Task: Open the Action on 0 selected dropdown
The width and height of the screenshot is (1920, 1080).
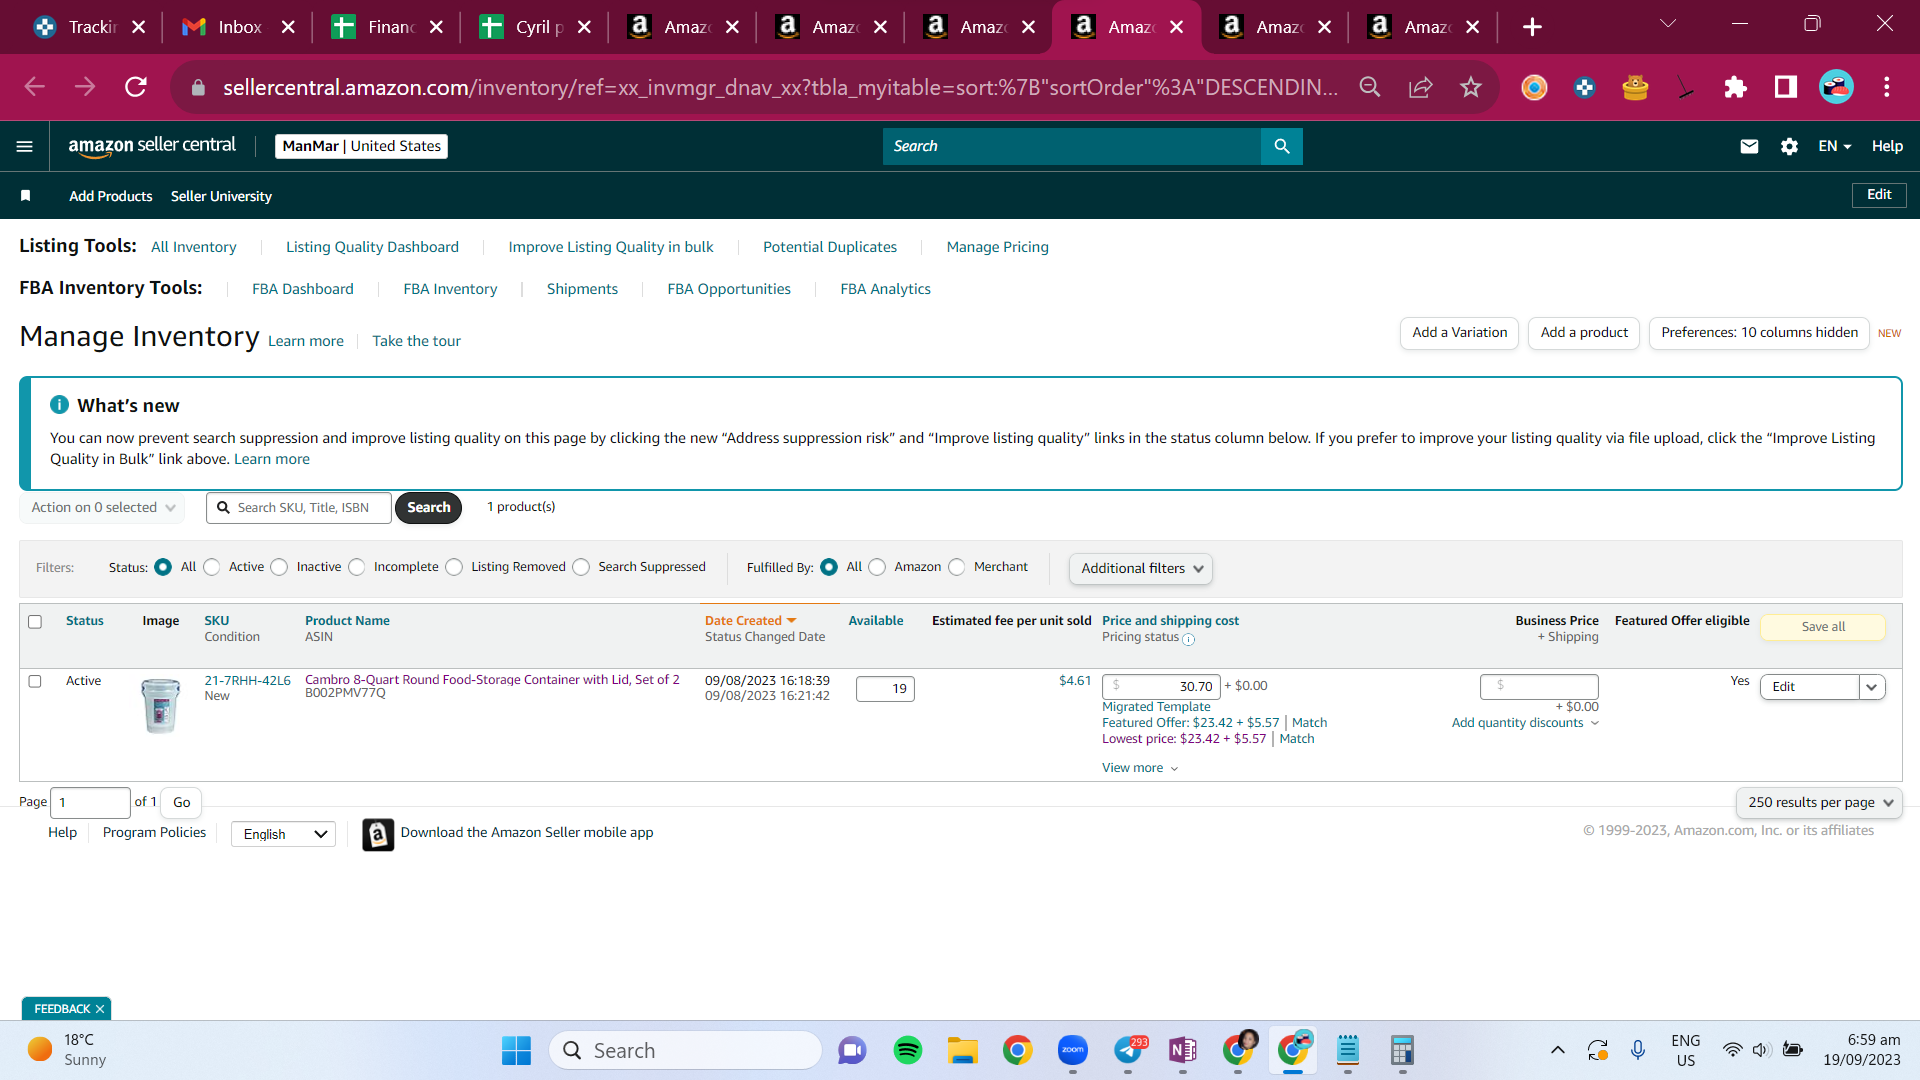Action: point(102,508)
